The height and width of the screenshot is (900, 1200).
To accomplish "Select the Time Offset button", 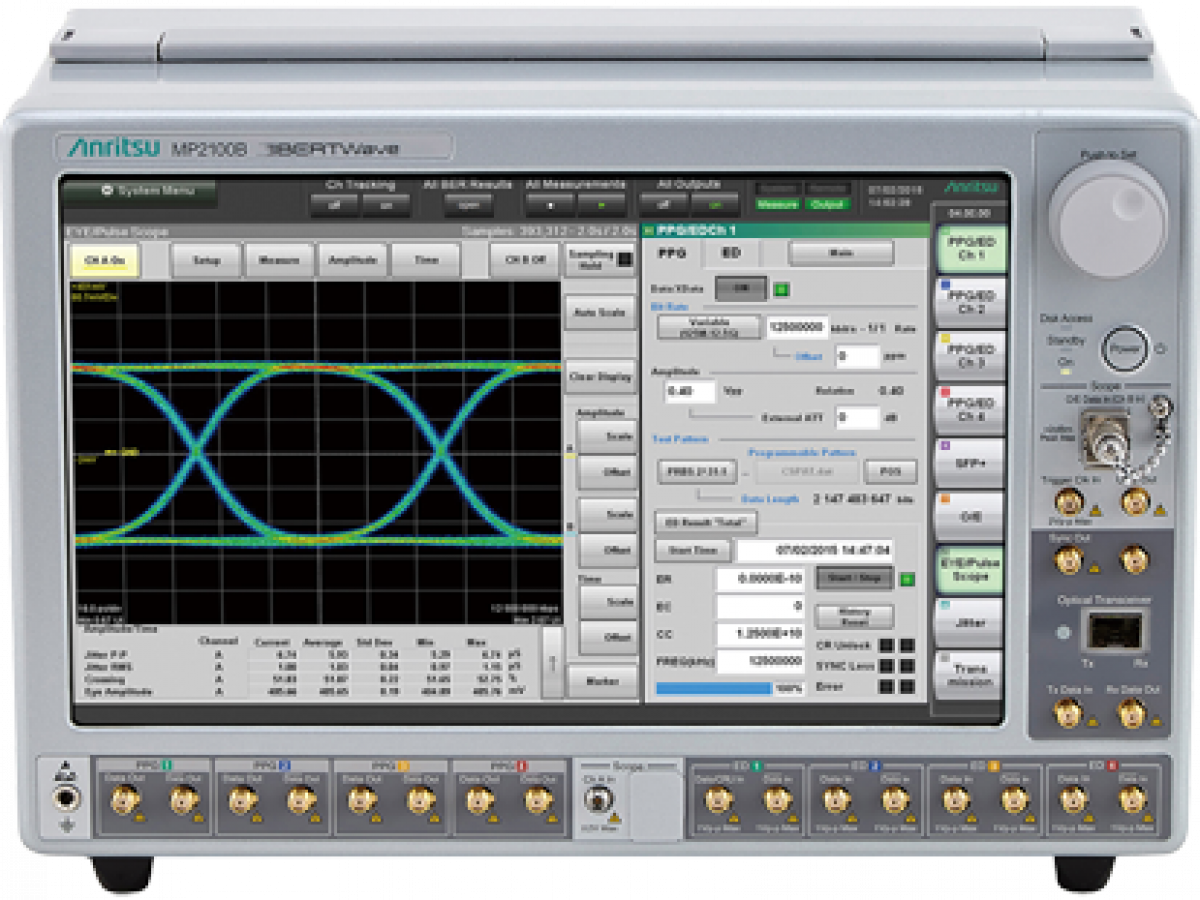I will click(607, 637).
